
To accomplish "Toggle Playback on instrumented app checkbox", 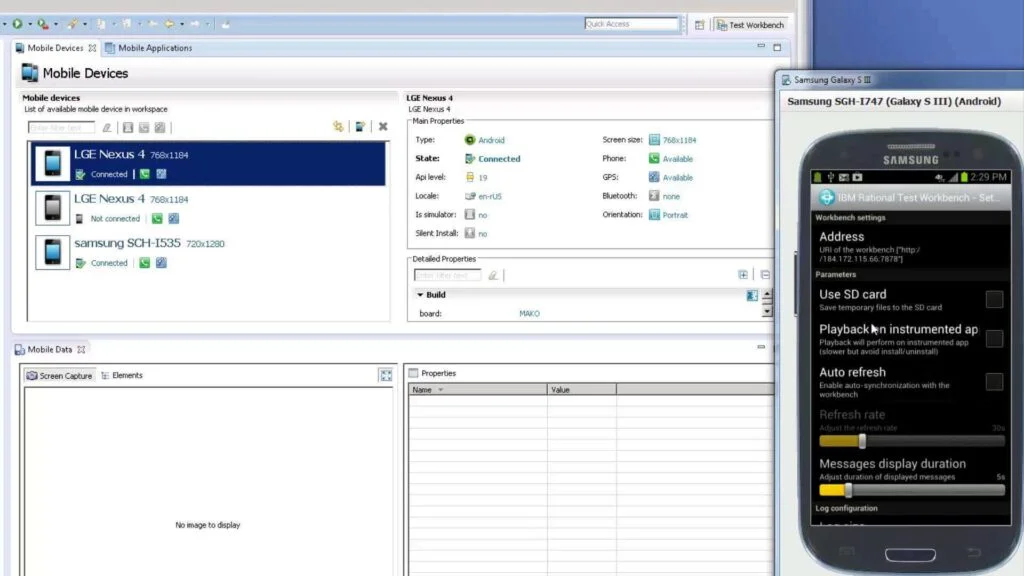I will click(994, 338).
